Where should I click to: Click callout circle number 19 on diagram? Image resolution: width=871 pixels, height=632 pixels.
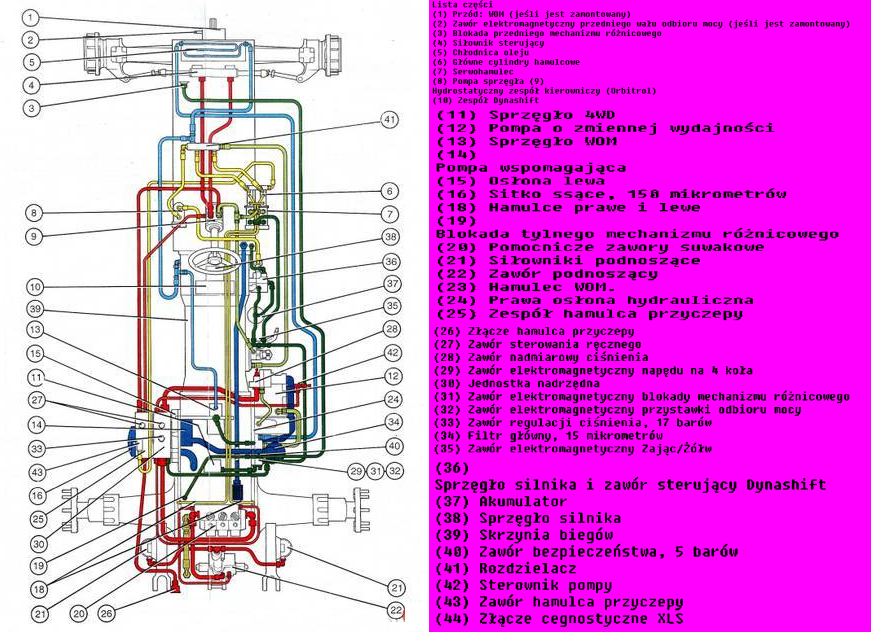click(x=38, y=566)
